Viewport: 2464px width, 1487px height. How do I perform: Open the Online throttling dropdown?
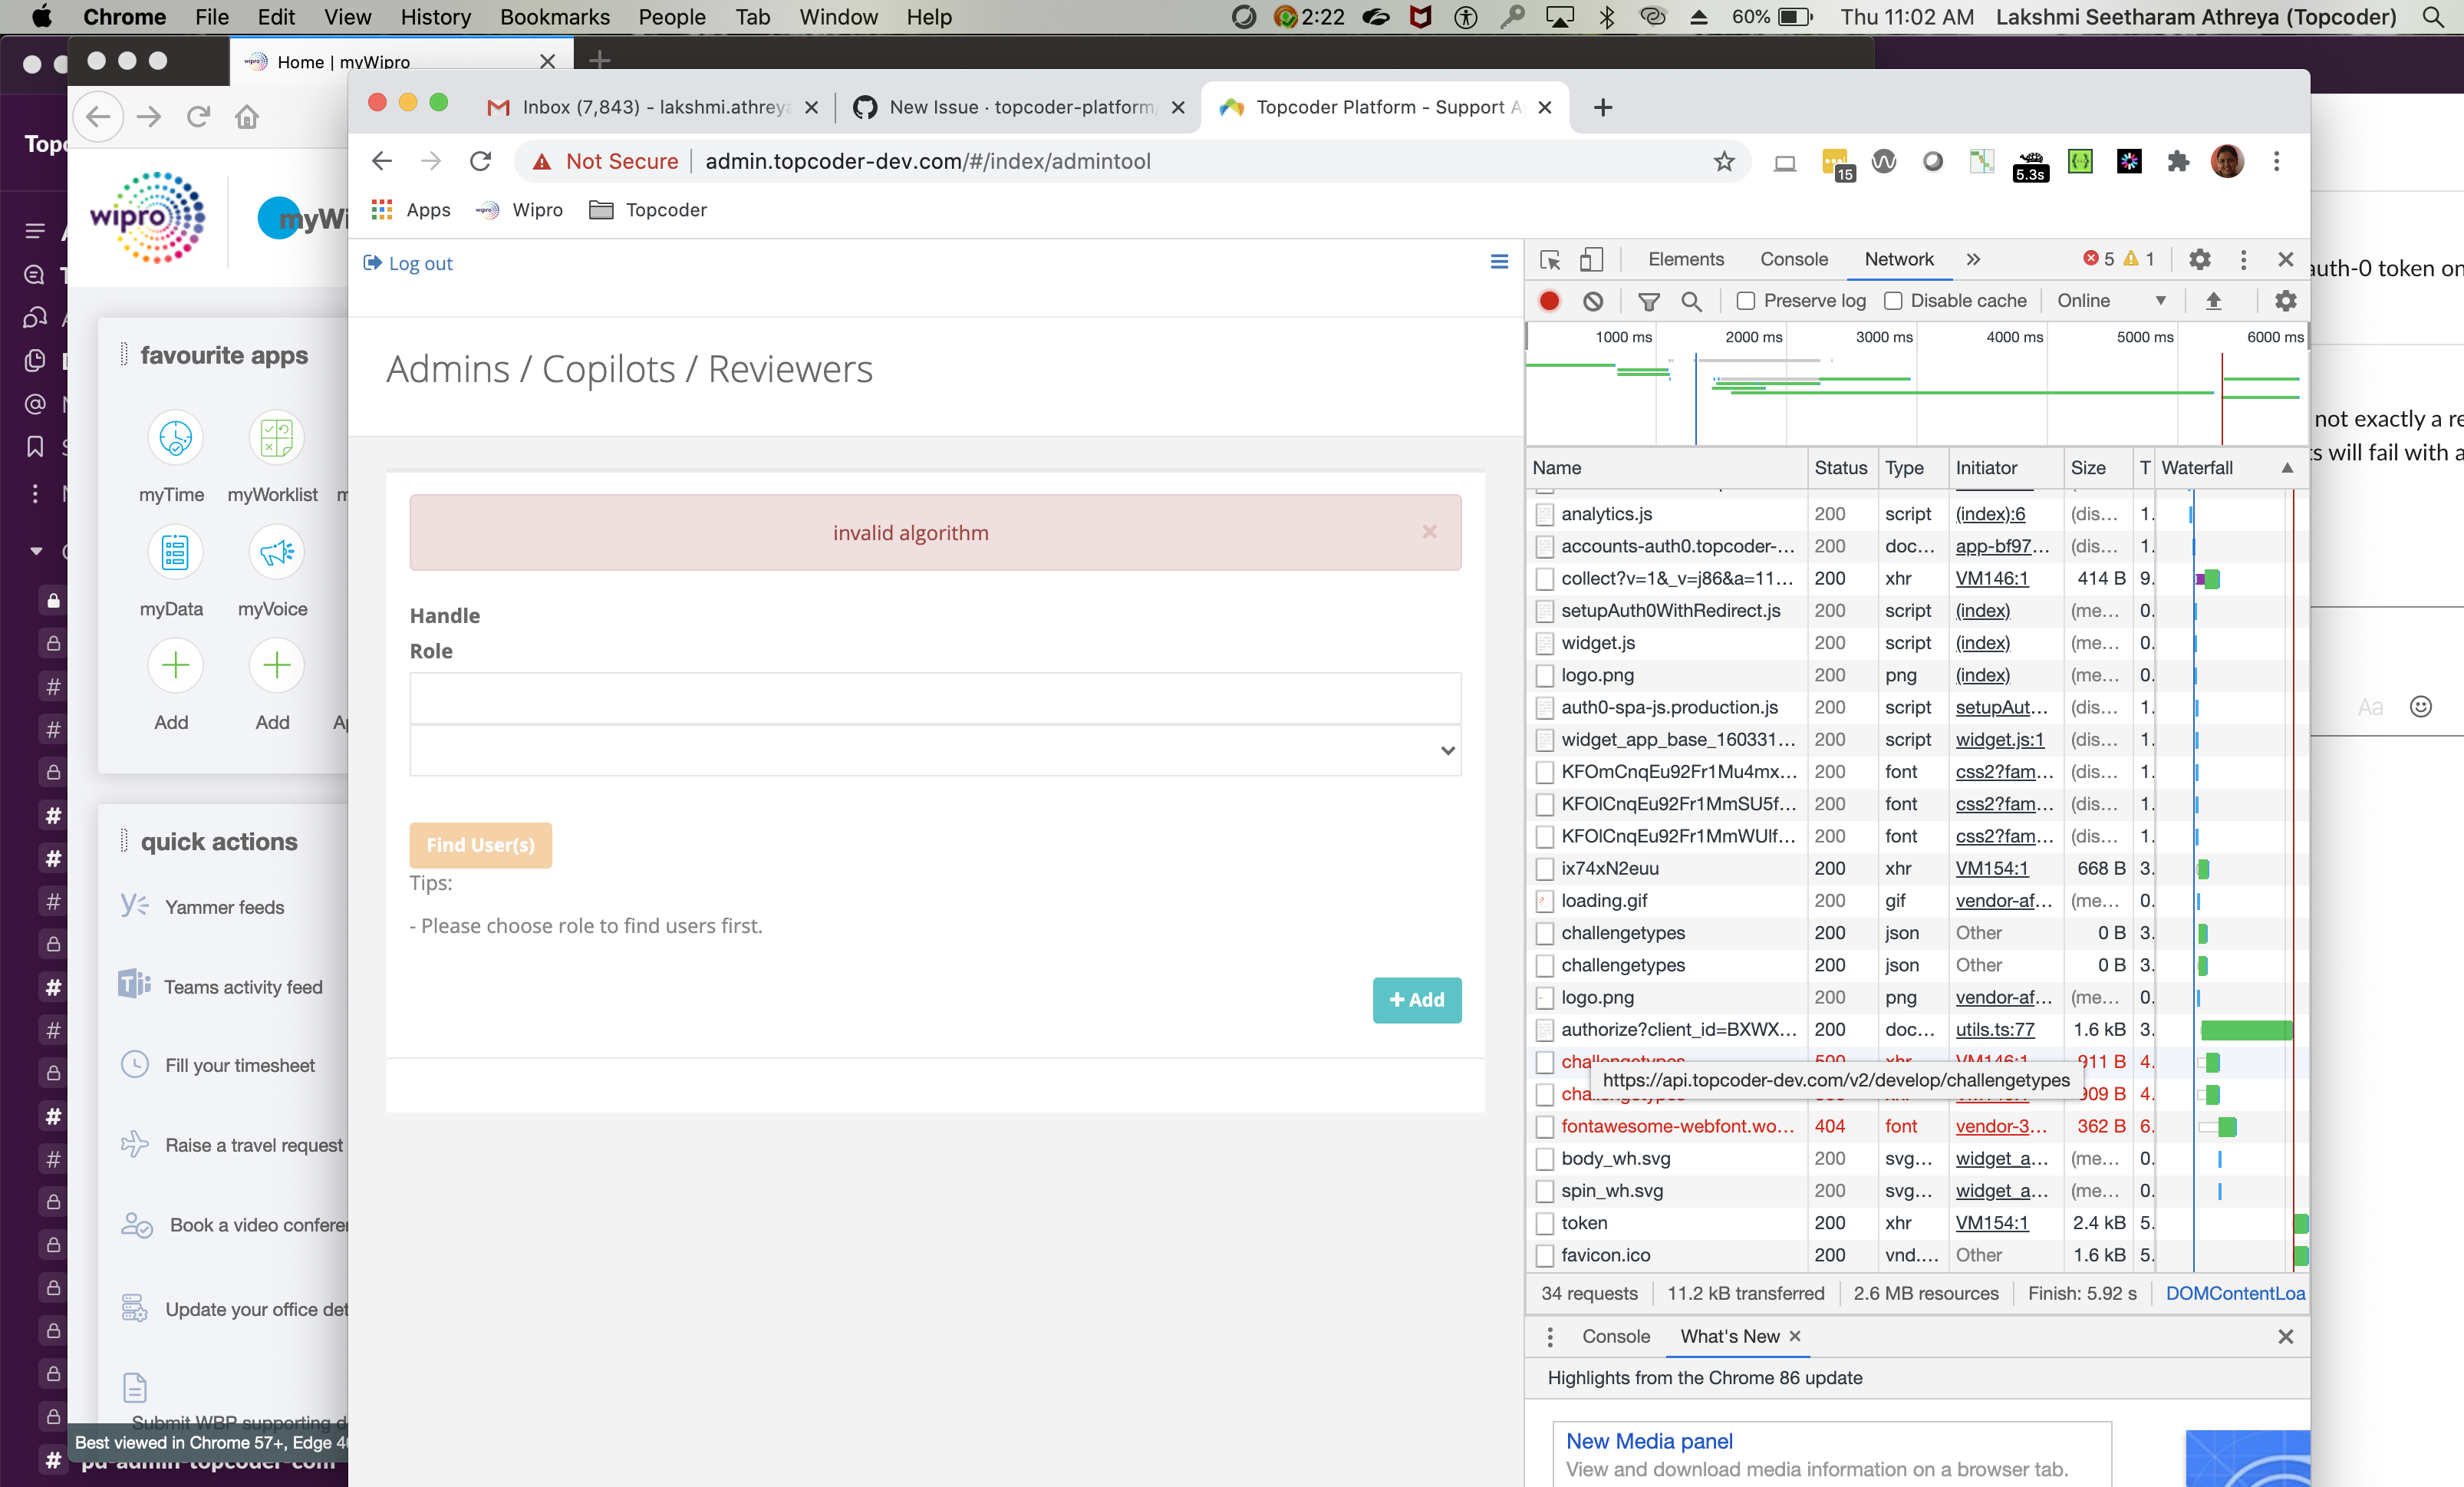point(2111,301)
